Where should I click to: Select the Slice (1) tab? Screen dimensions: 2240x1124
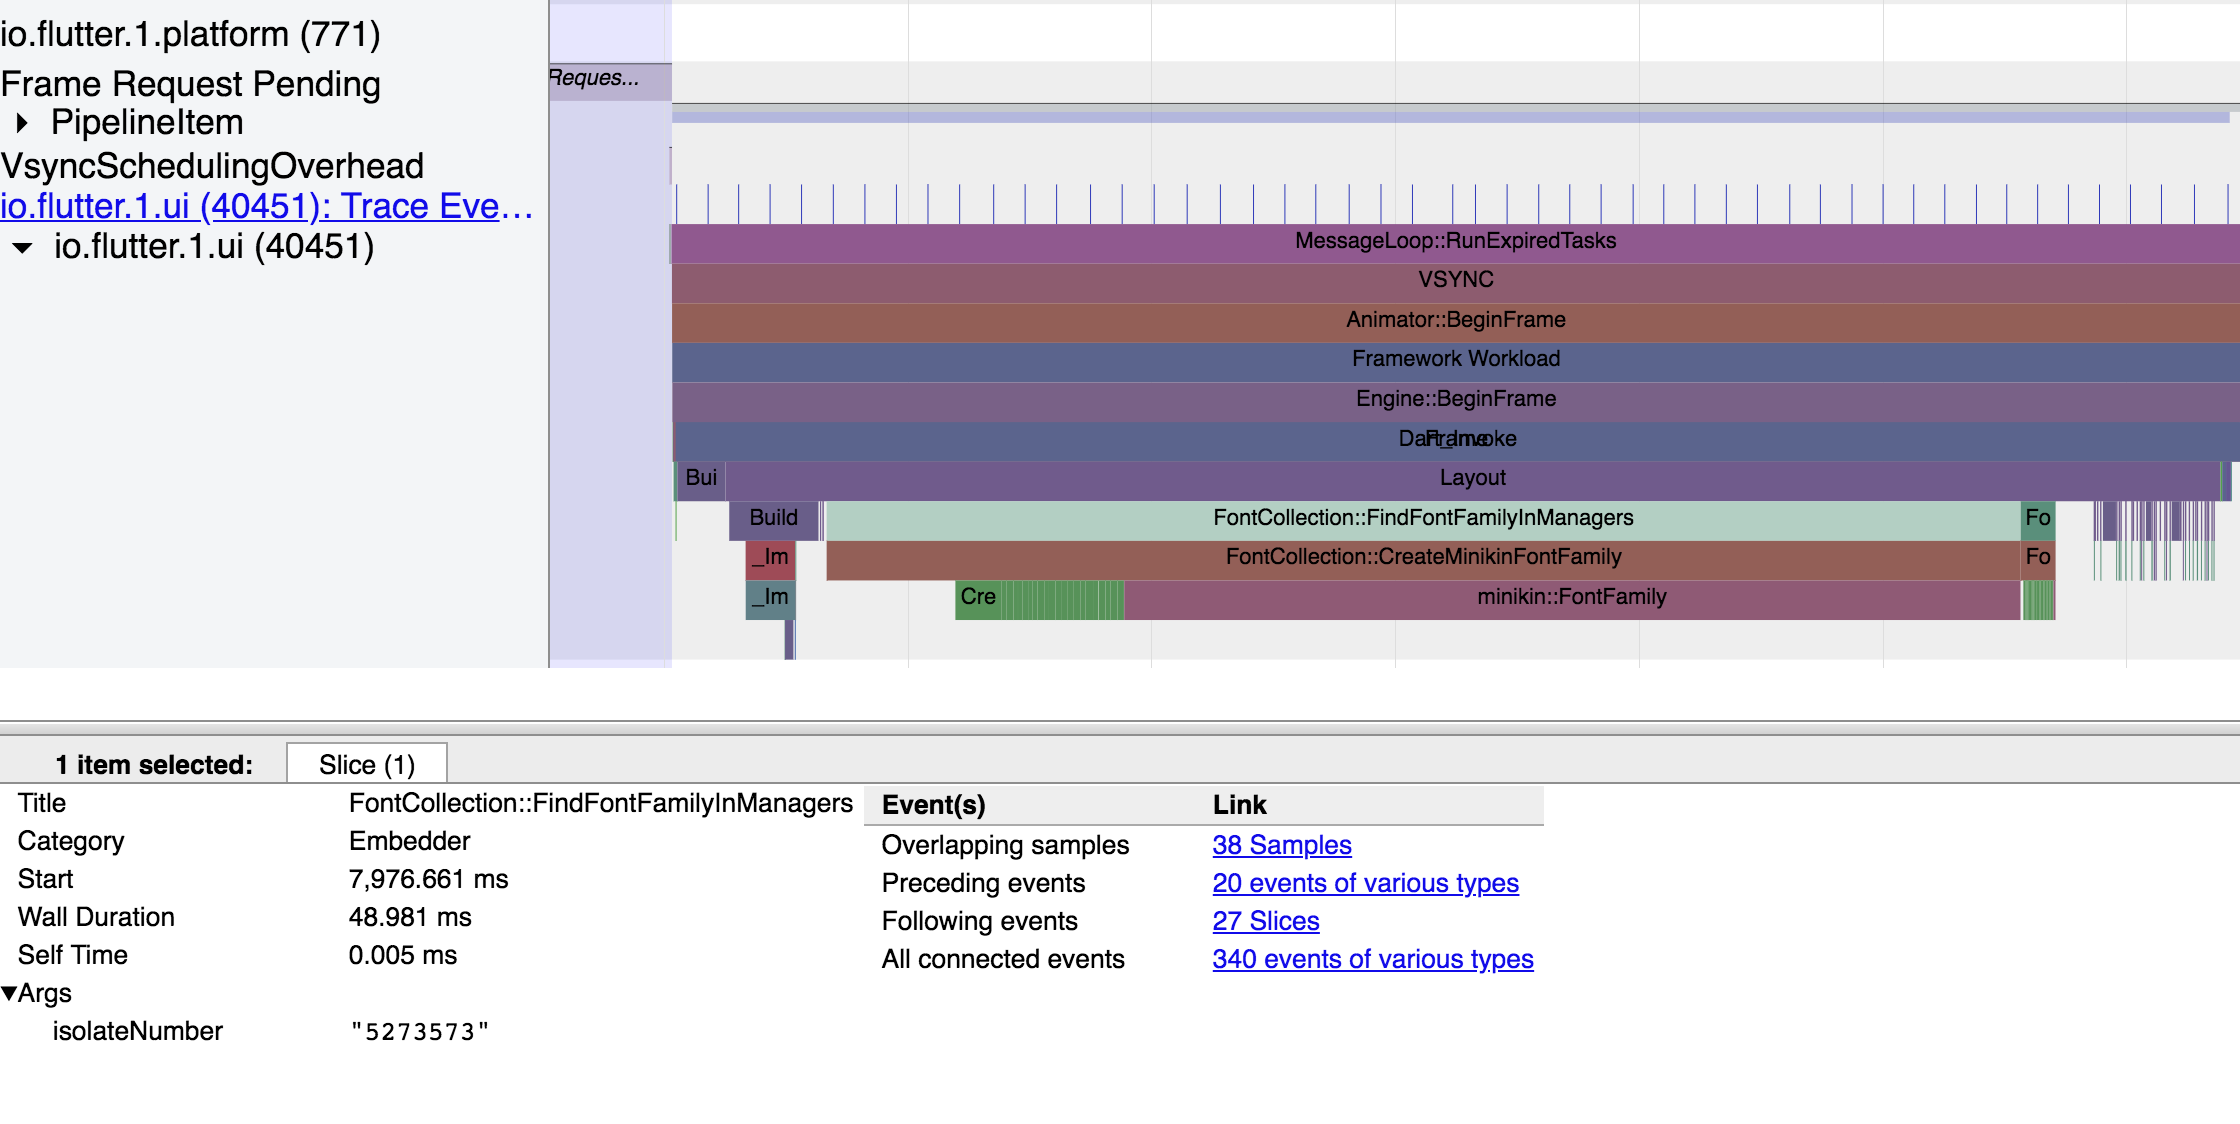tap(366, 764)
